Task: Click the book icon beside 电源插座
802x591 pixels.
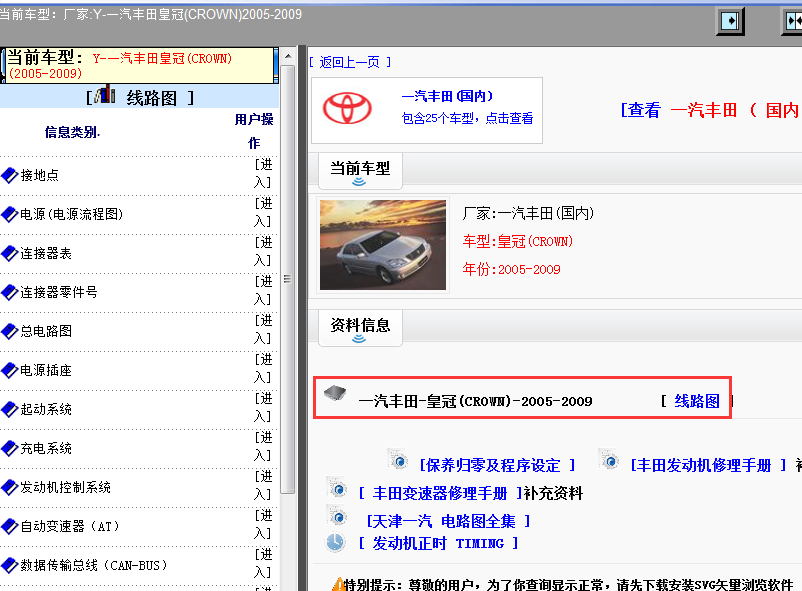Action: (10, 370)
